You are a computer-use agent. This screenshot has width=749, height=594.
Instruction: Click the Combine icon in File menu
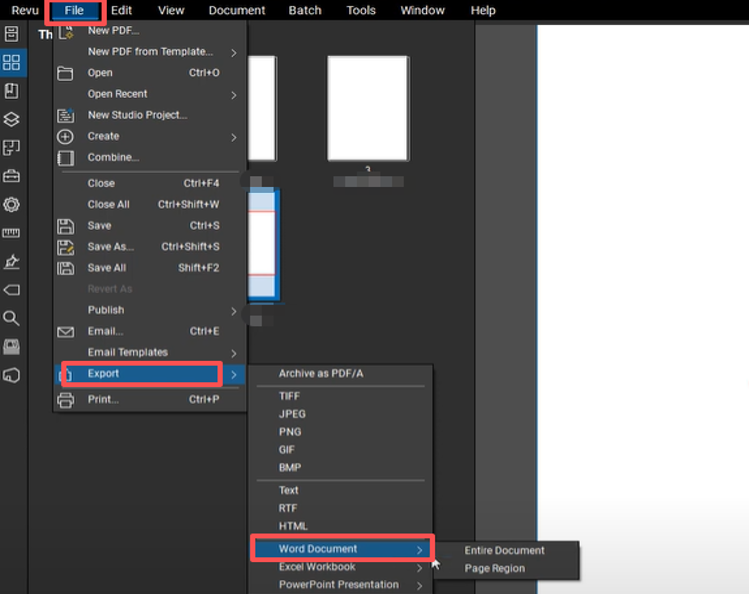click(65, 158)
